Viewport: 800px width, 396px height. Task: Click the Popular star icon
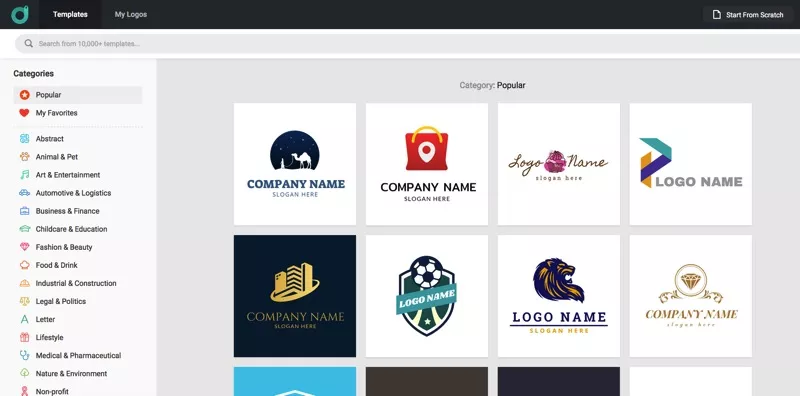(24, 95)
